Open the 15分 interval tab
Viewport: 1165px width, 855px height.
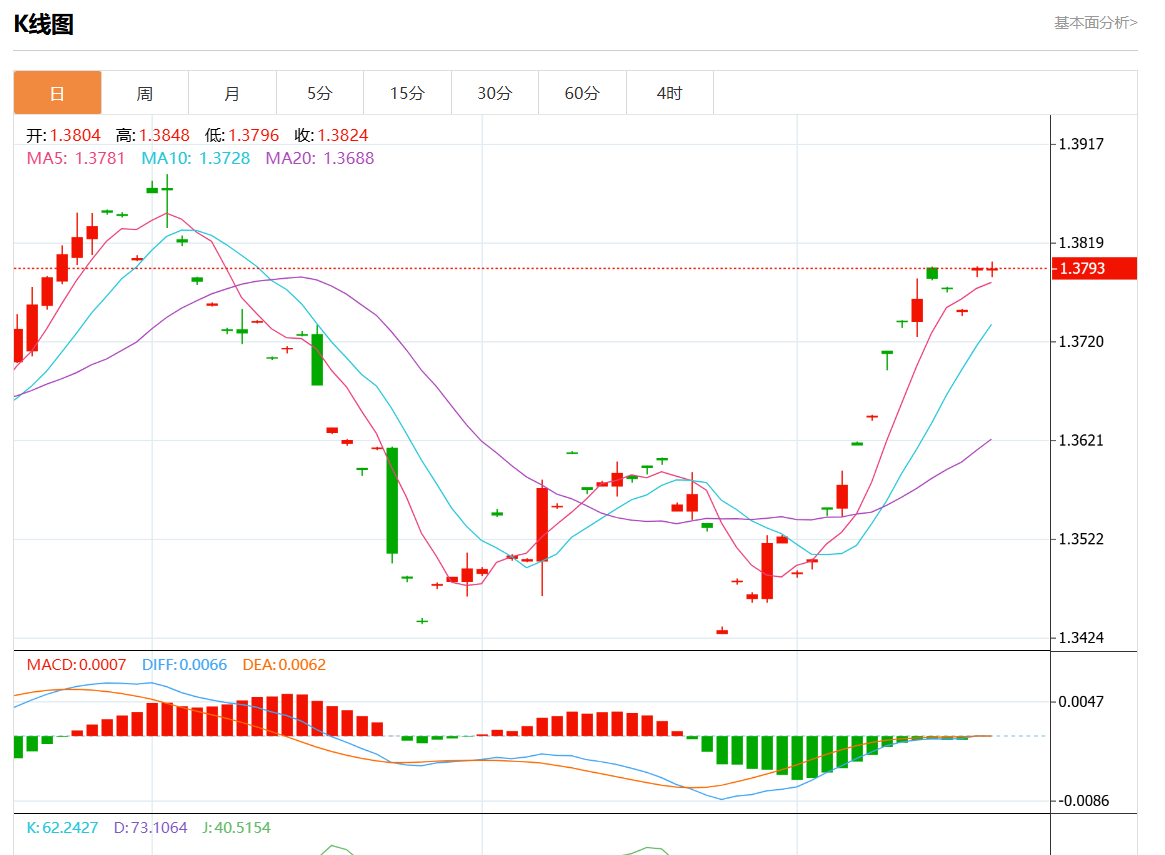pyautogui.click(x=407, y=93)
